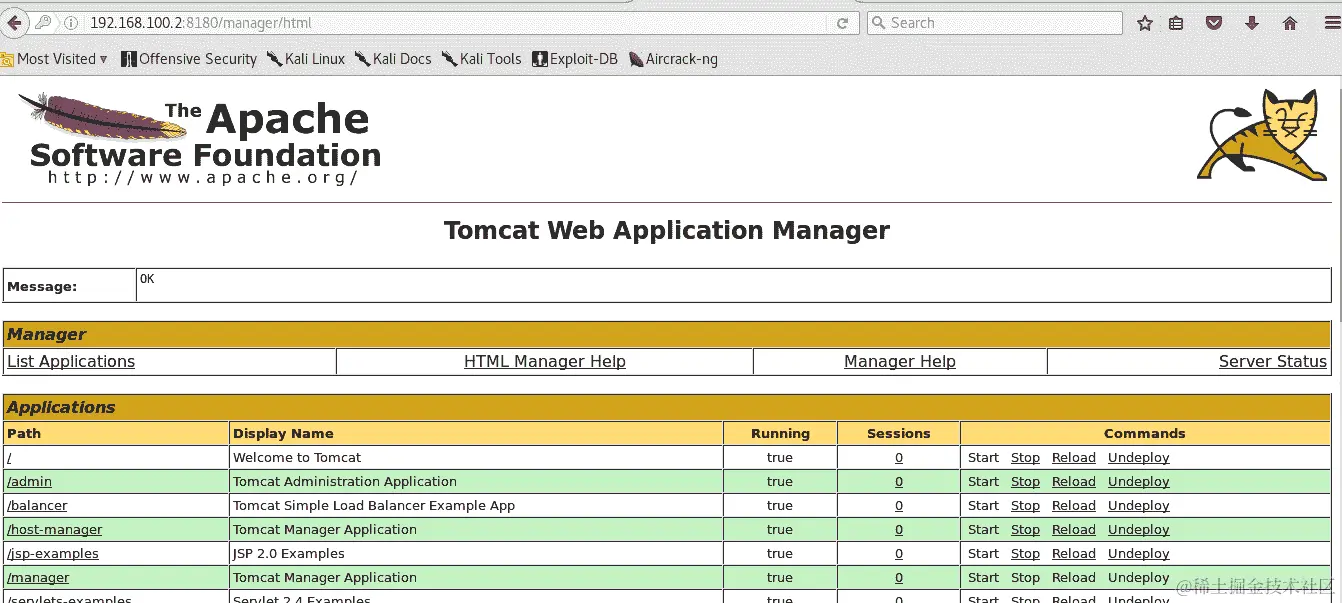
Task: Open the Server Status link
Action: [1273, 362]
